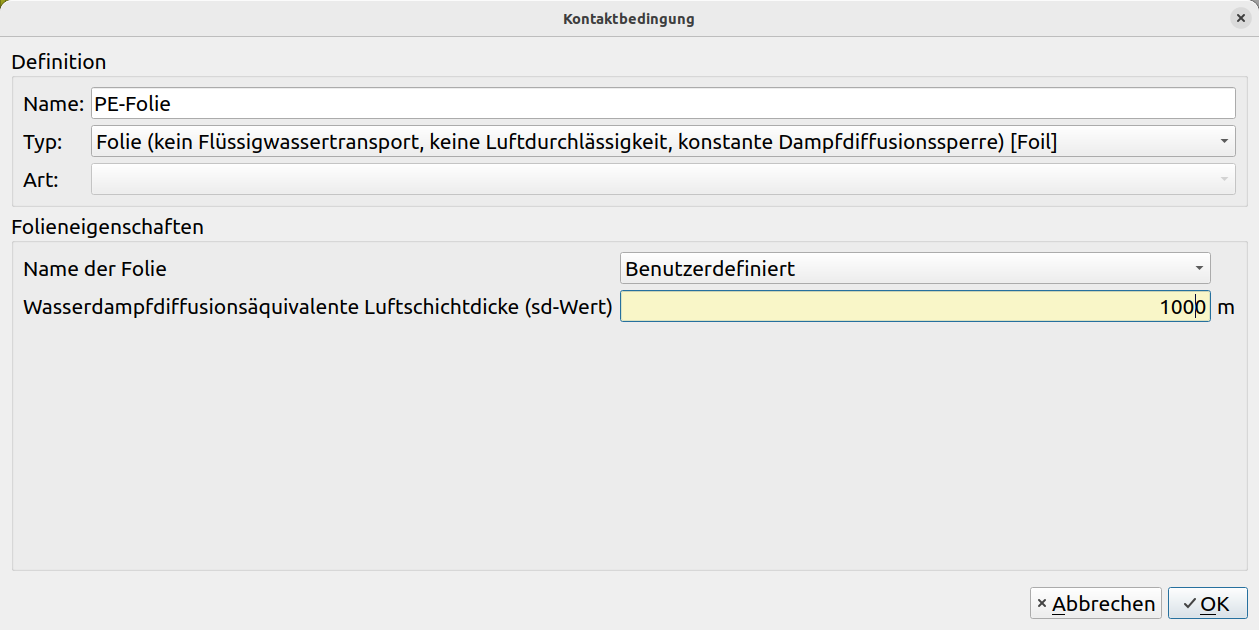The height and width of the screenshot is (630, 1259).
Task: Open the Typ dropdown showing Folie [Foil]
Action: tap(663, 142)
